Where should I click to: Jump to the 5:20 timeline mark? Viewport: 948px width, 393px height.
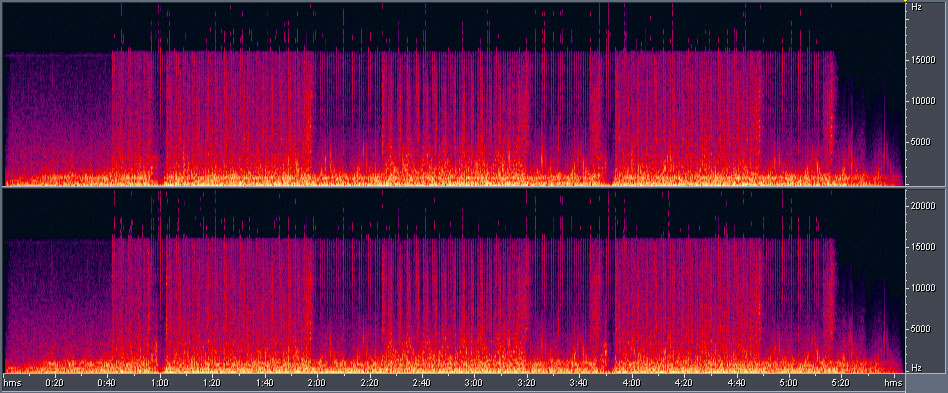pyautogui.click(x=842, y=382)
